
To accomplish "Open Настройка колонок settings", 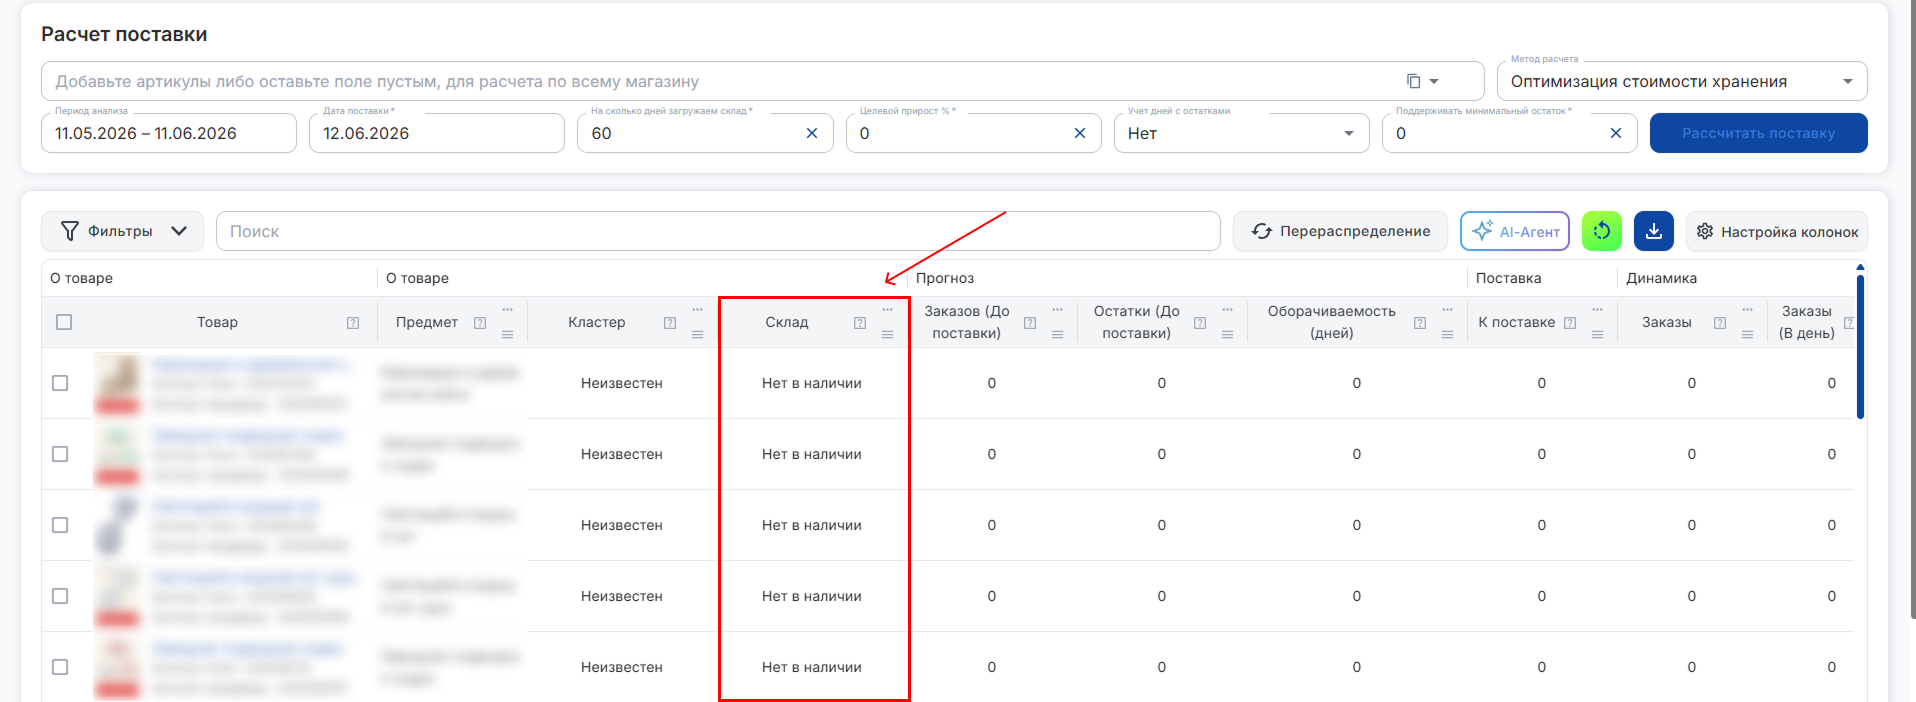I will coord(1777,231).
